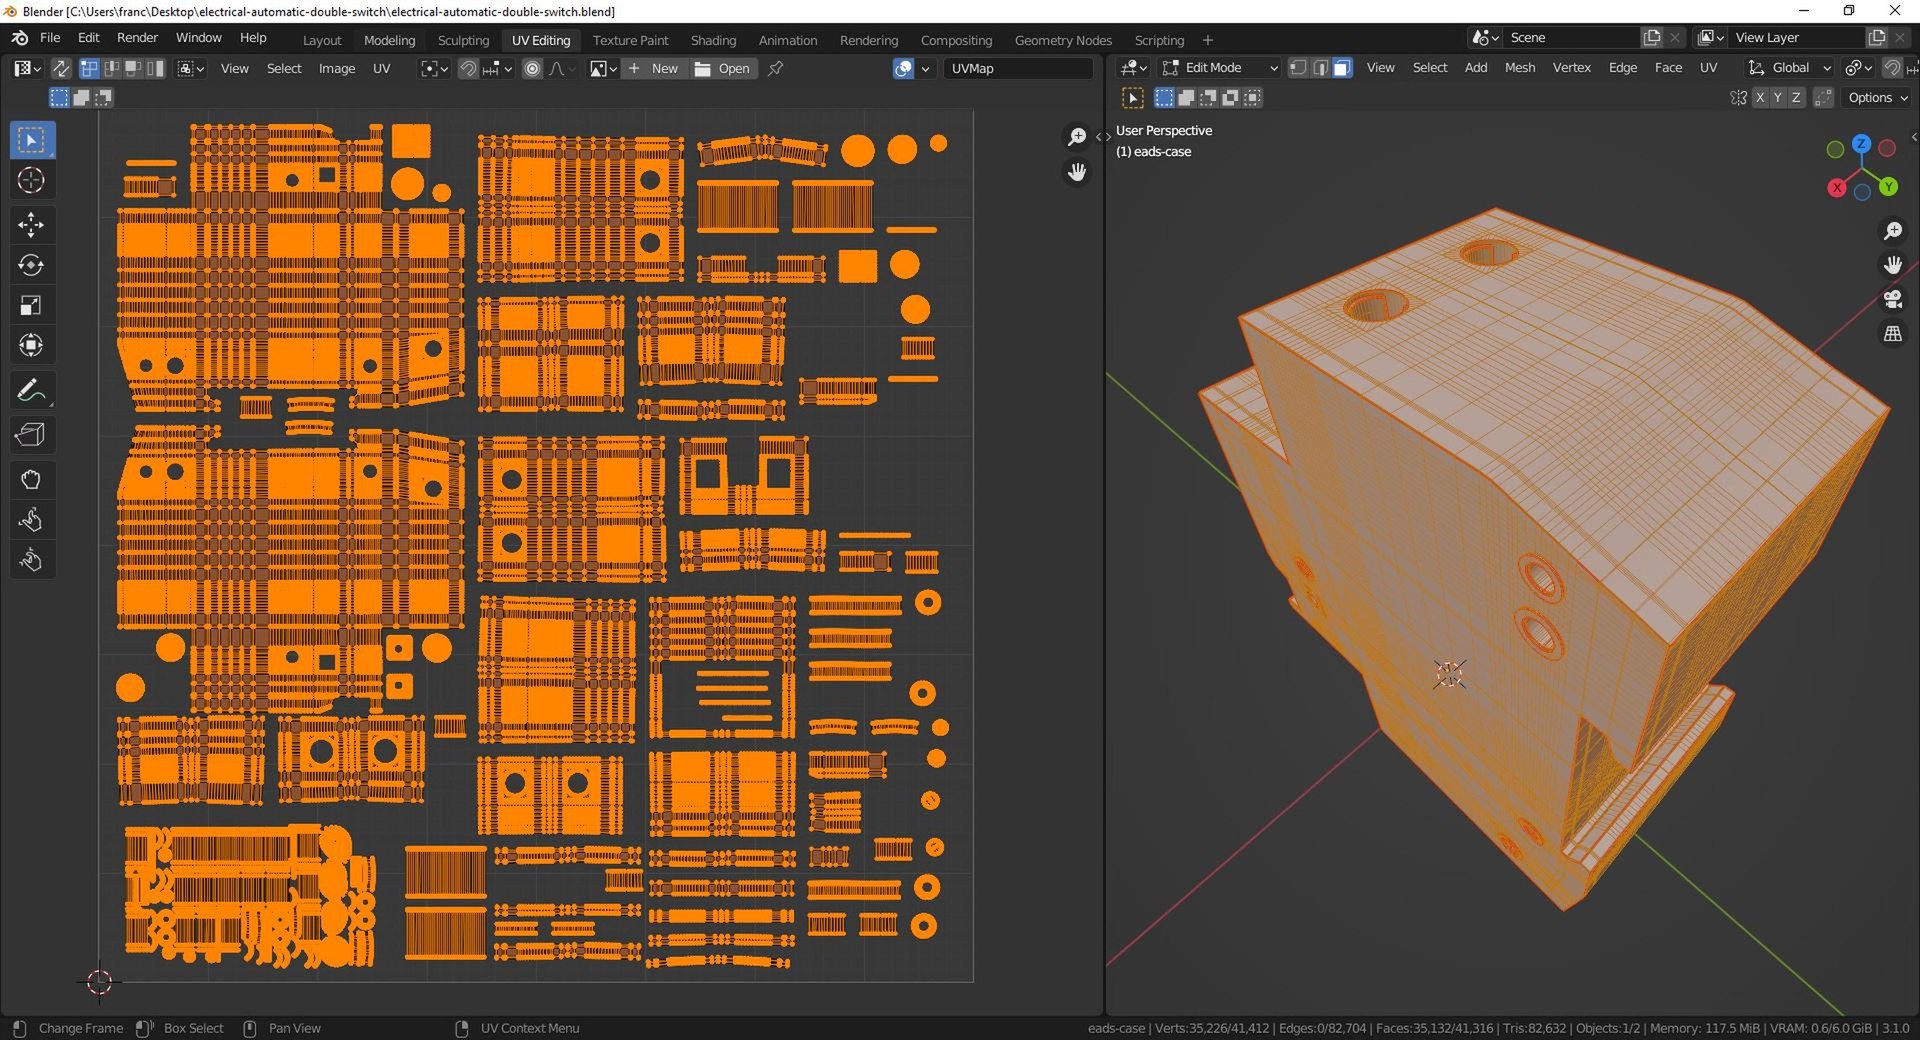The image size is (1920, 1040).
Task: Choose the UV Grab sculpt tool
Action: (x=31, y=480)
